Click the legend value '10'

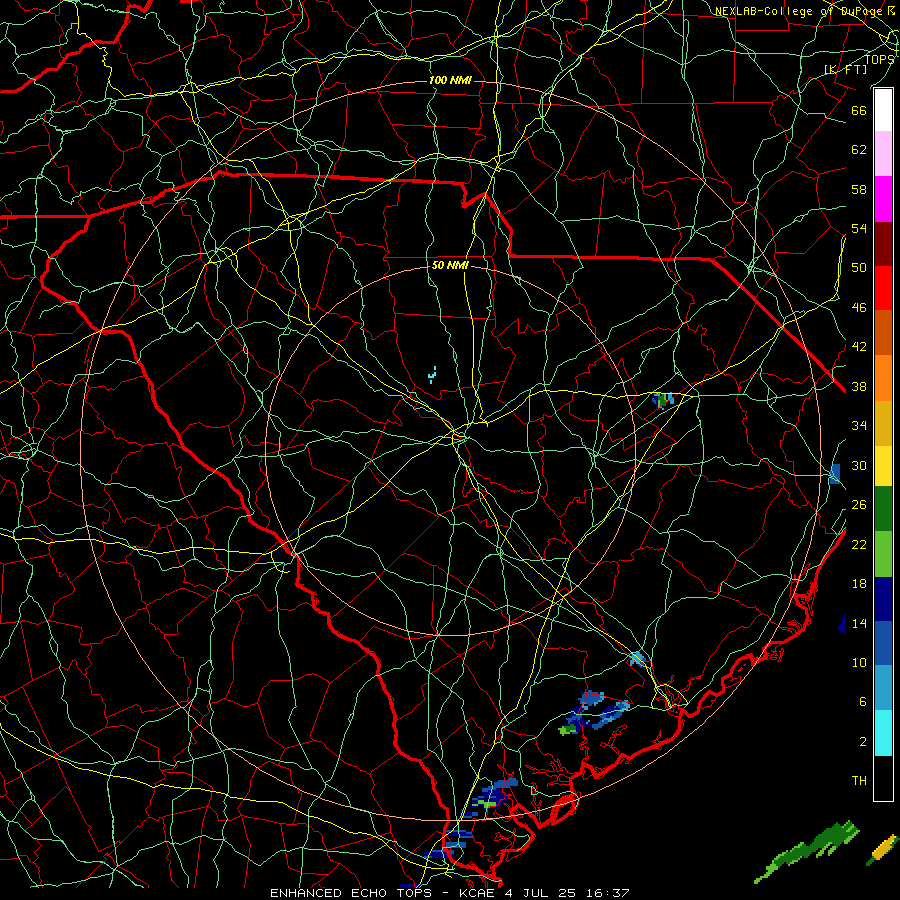click(859, 662)
